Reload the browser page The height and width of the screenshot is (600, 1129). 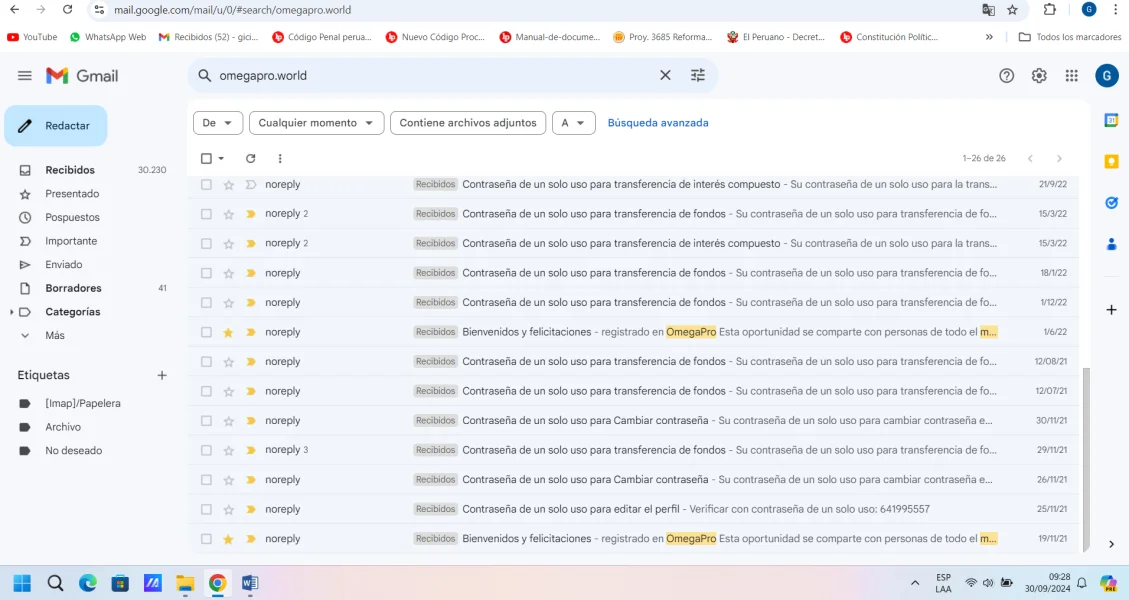coord(68,9)
